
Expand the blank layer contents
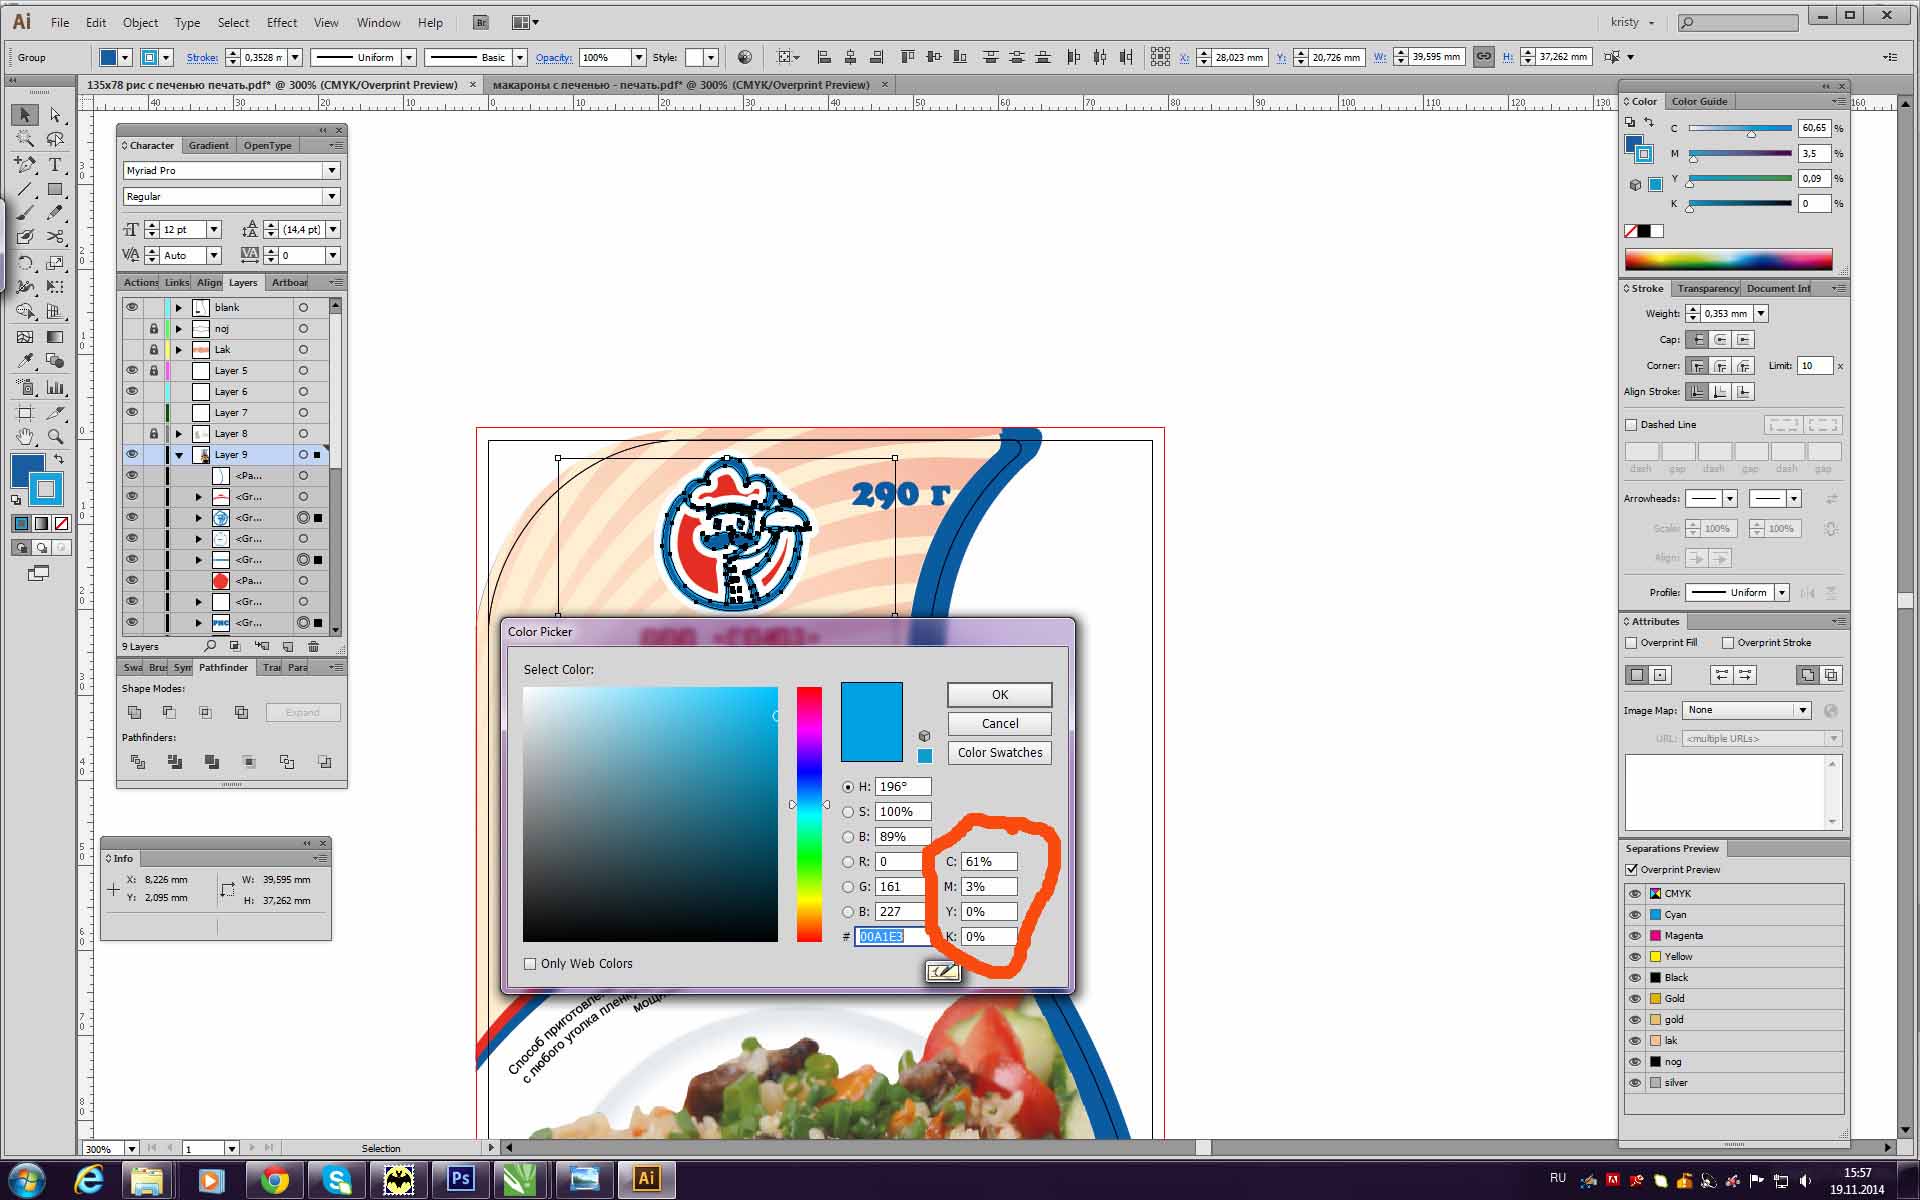[179, 308]
